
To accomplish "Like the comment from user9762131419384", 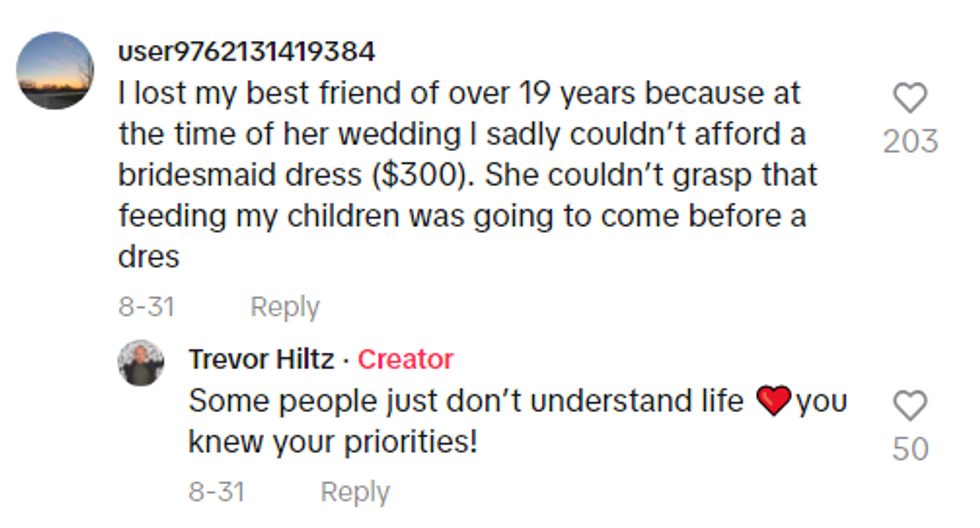I will (910, 98).
